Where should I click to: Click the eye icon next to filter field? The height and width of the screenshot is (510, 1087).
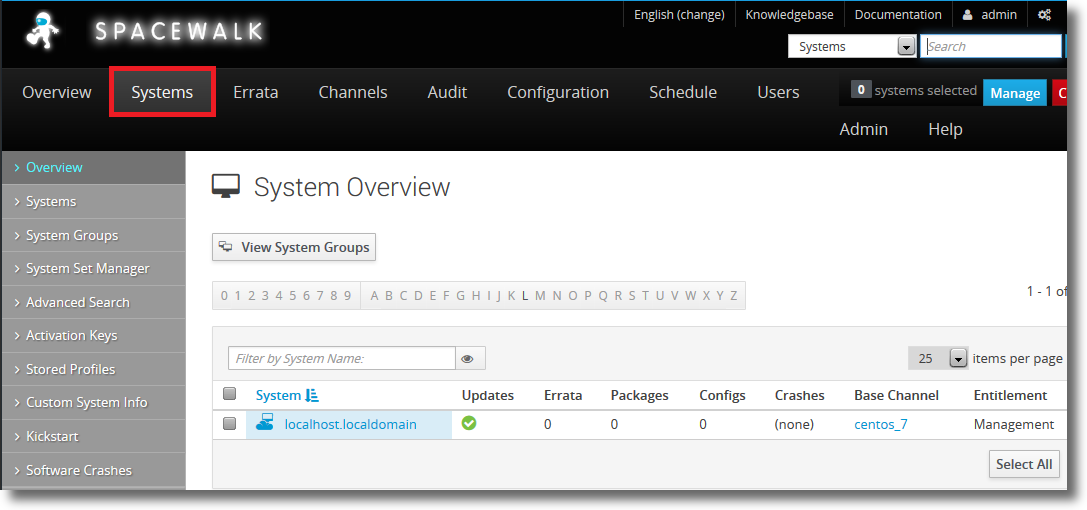(x=468, y=358)
